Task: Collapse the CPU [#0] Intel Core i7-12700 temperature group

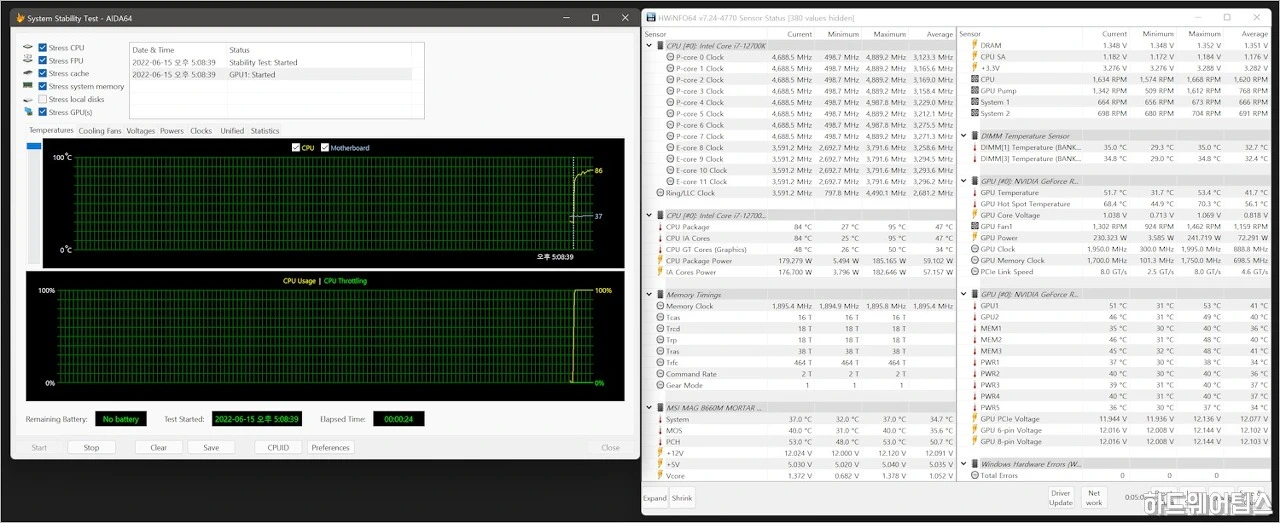Action: tap(649, 215)
